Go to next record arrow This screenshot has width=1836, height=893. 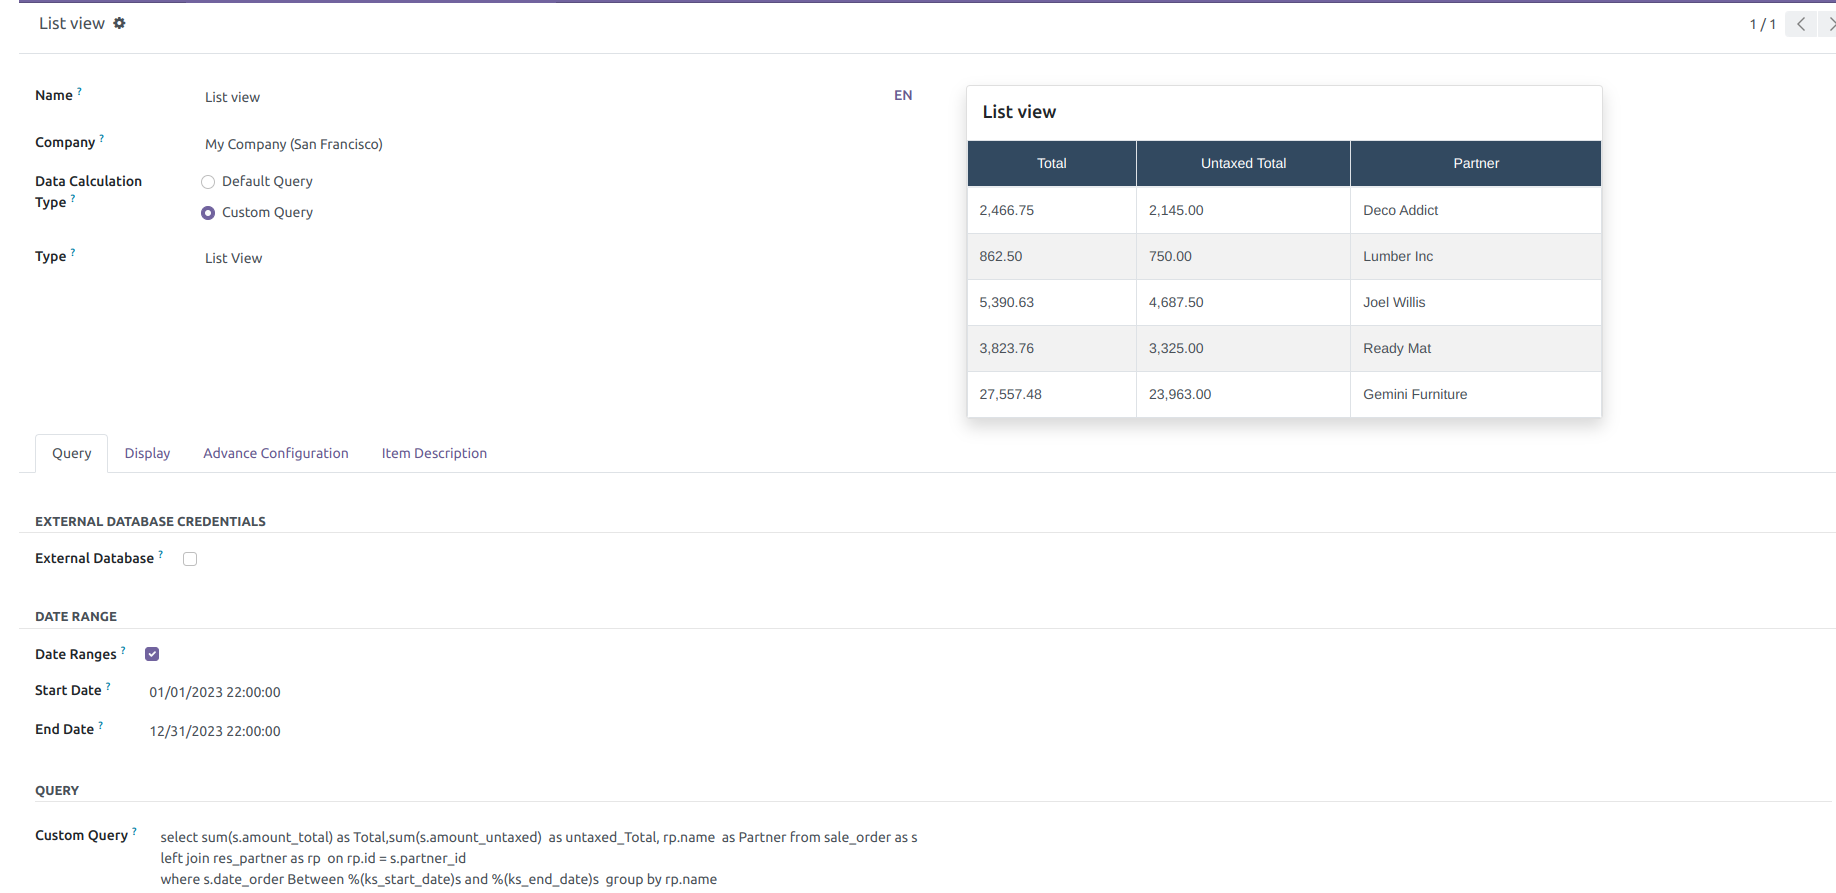[1829, 24]
